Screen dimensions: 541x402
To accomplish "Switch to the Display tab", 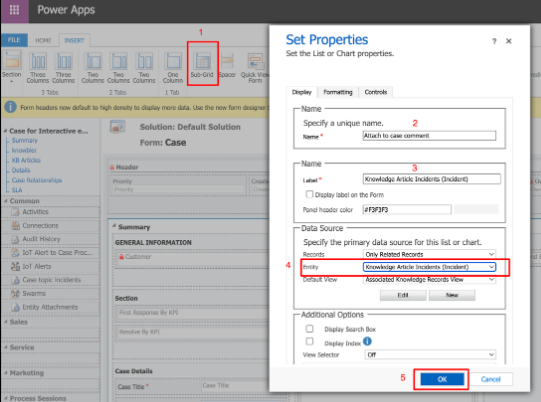I will (302, 92).
